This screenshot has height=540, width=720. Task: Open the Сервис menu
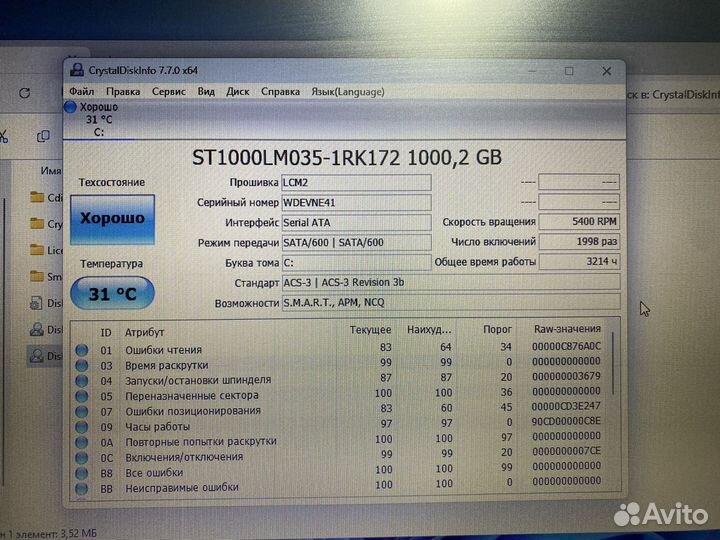click(x=169, y=92)
